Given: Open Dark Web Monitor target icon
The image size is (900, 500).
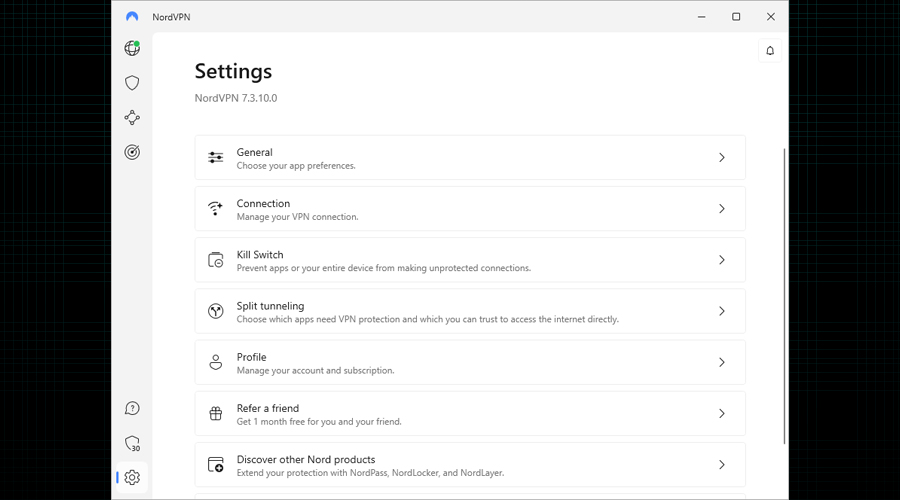Looking at the screenshot, I should point(132,152).
